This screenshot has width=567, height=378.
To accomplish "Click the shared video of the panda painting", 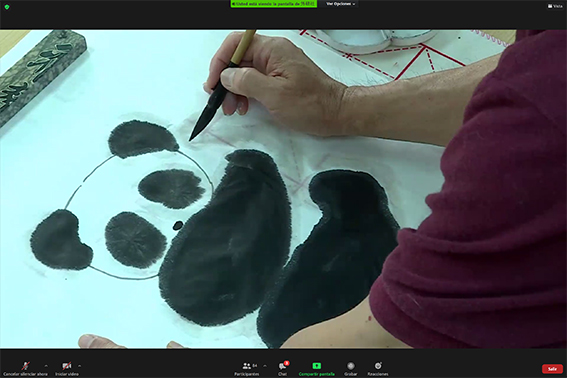I will click(284, 189).
